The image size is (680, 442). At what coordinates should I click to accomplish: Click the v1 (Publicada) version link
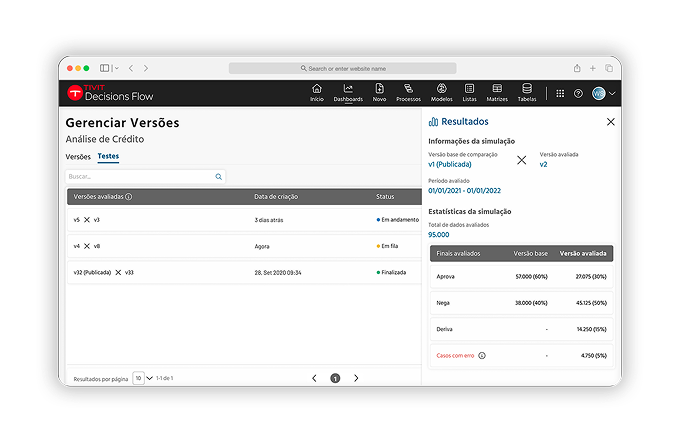(x=451, y=164)
